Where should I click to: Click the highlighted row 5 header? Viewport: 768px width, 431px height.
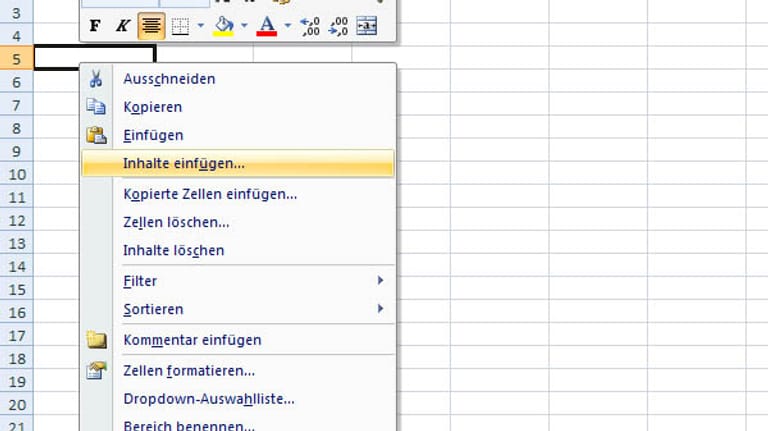(x=17, y=58)
